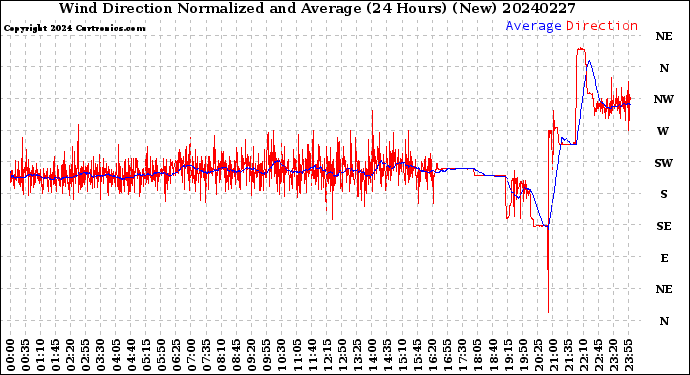Click the "14:00" time axis label
The image size is (690, 375).
coord(373,355)
